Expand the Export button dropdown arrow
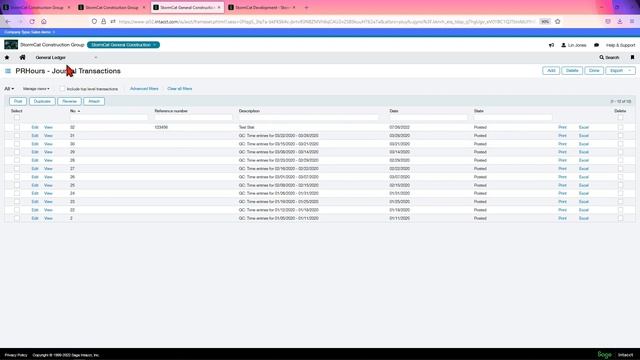Screen dimensions: 640x360 [629, 71]
